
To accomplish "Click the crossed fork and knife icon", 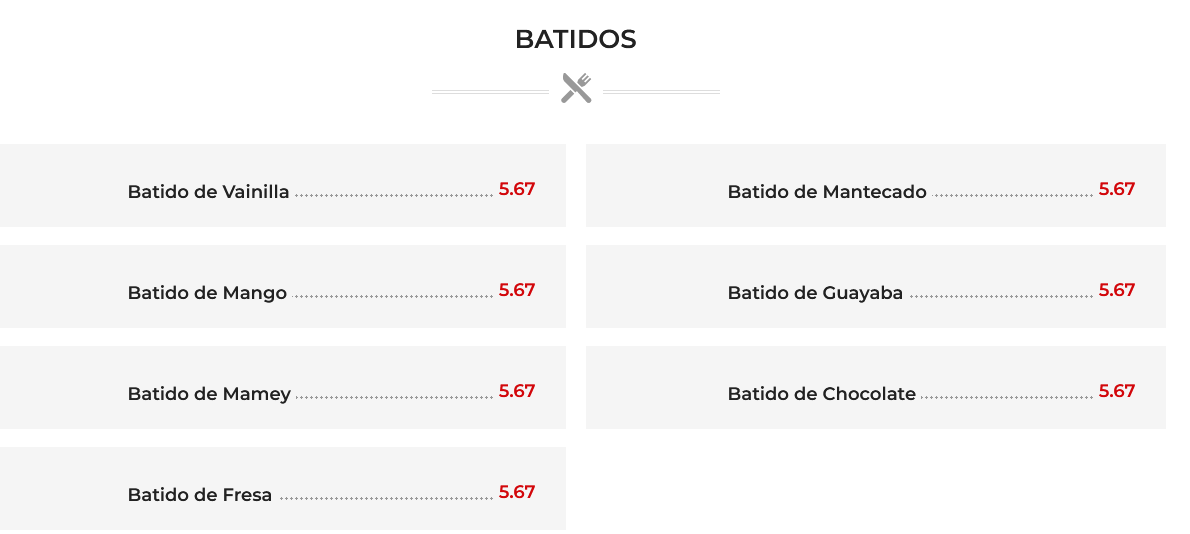I will tap(576, 88).
